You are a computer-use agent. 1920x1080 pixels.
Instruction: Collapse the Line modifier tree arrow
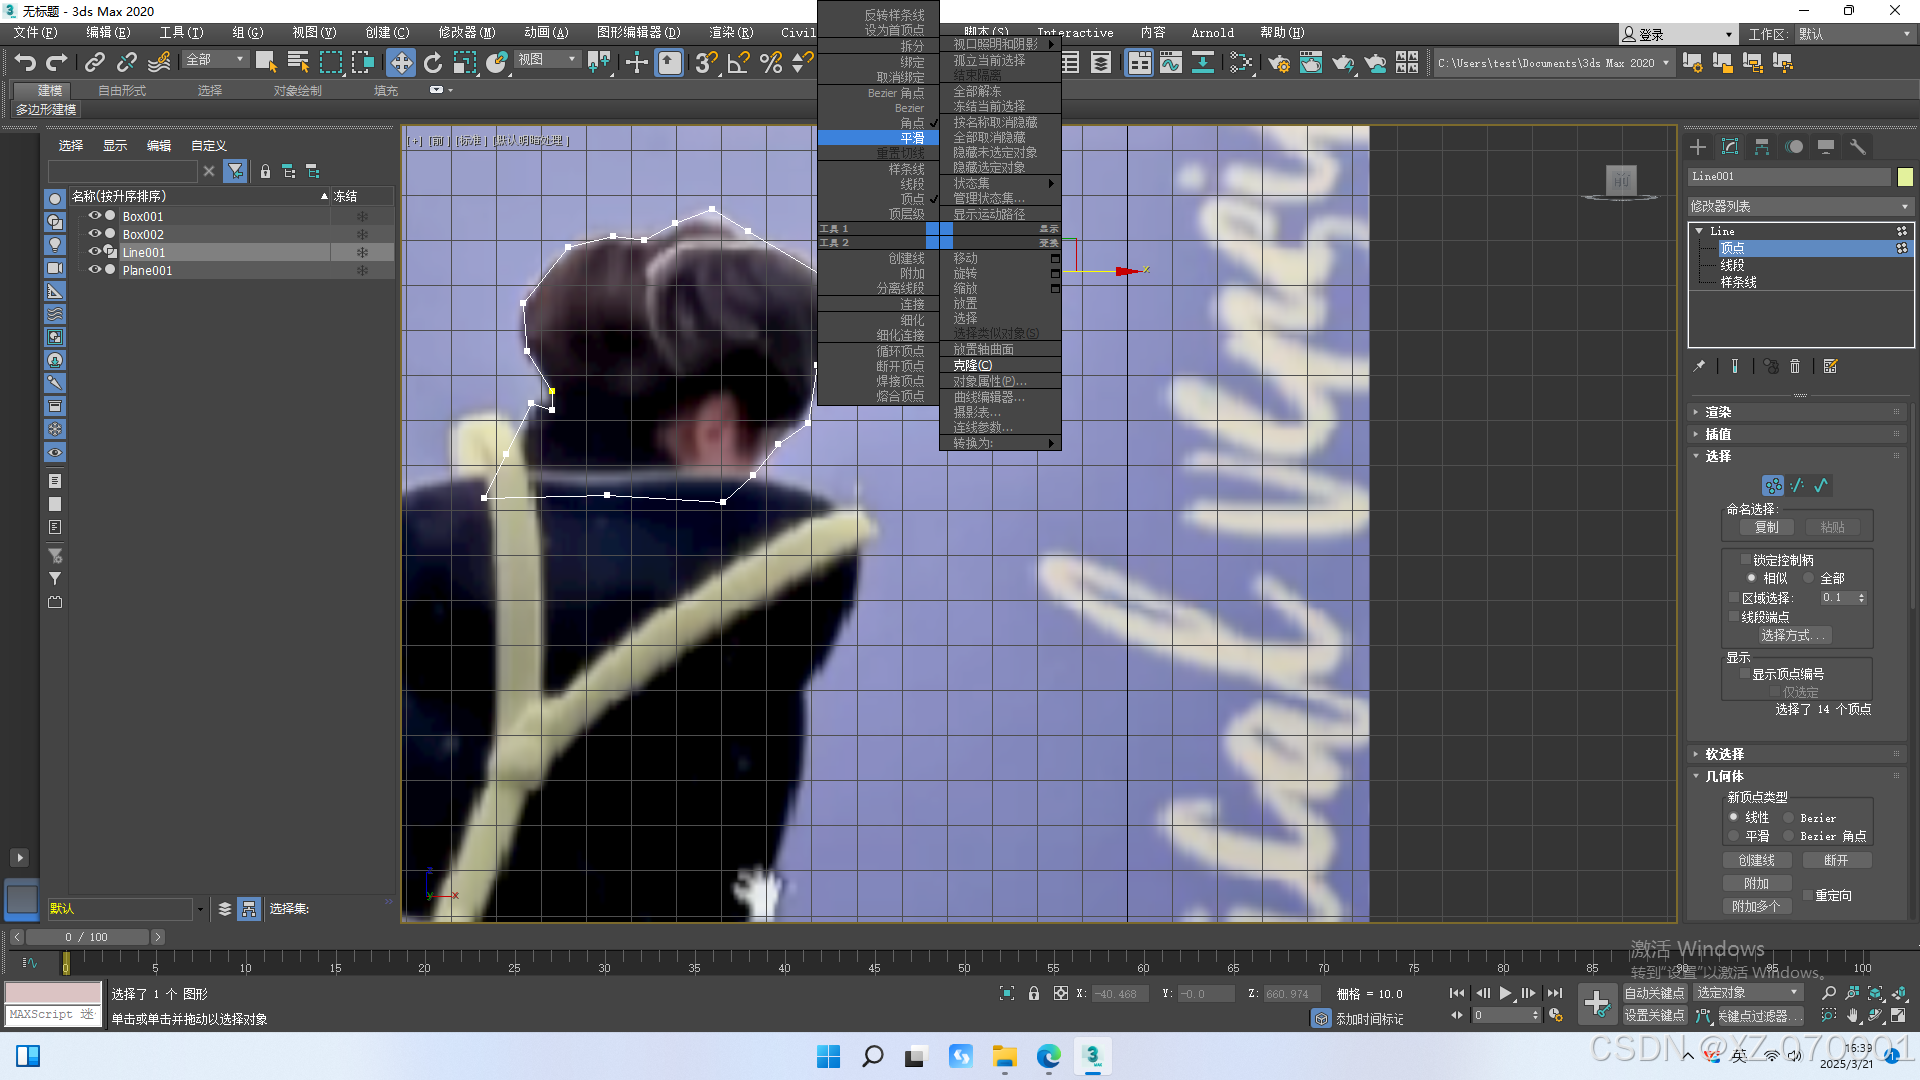tap(1699, 231)
